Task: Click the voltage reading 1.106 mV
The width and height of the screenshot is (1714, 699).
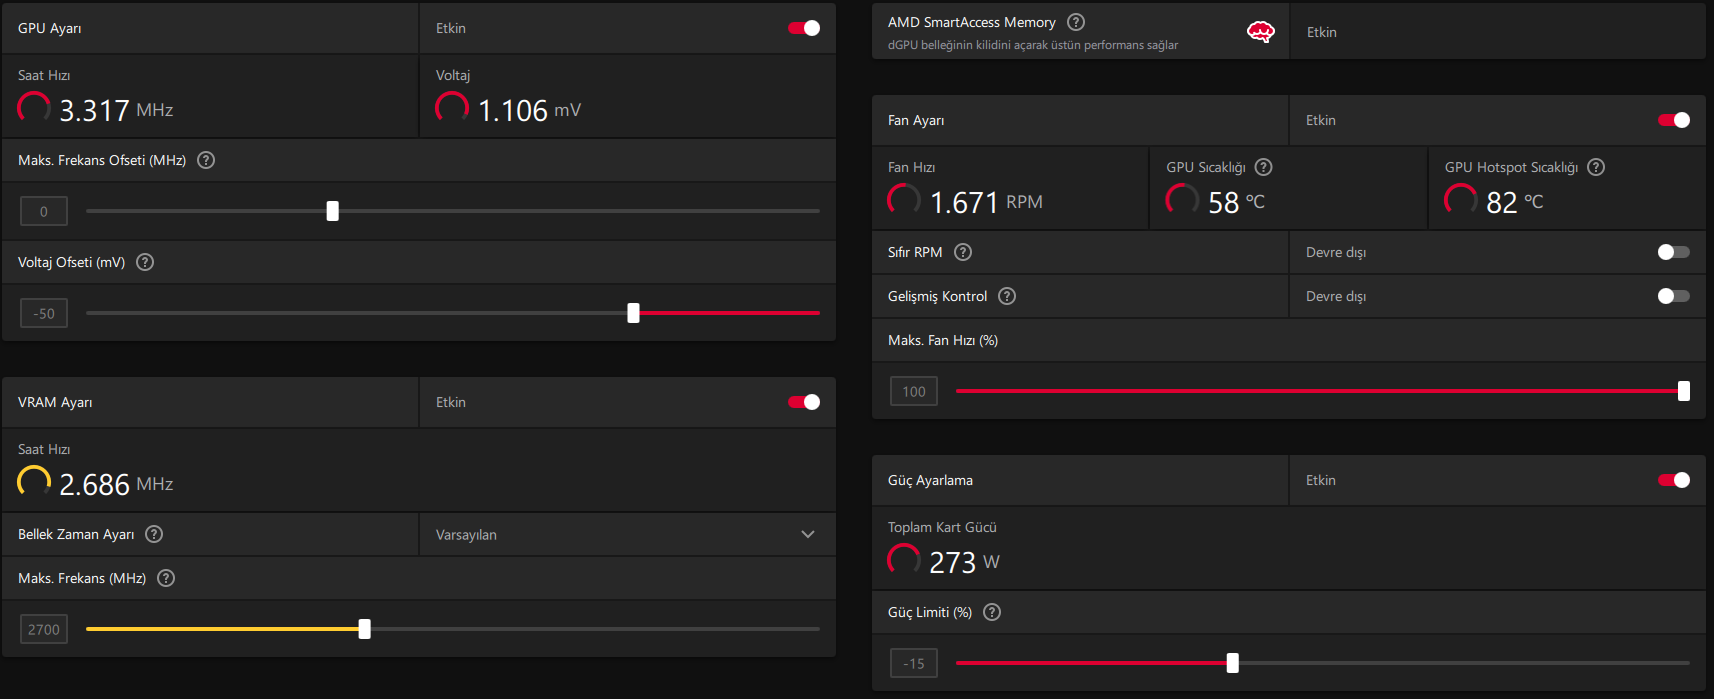Action: click(529, 110)
